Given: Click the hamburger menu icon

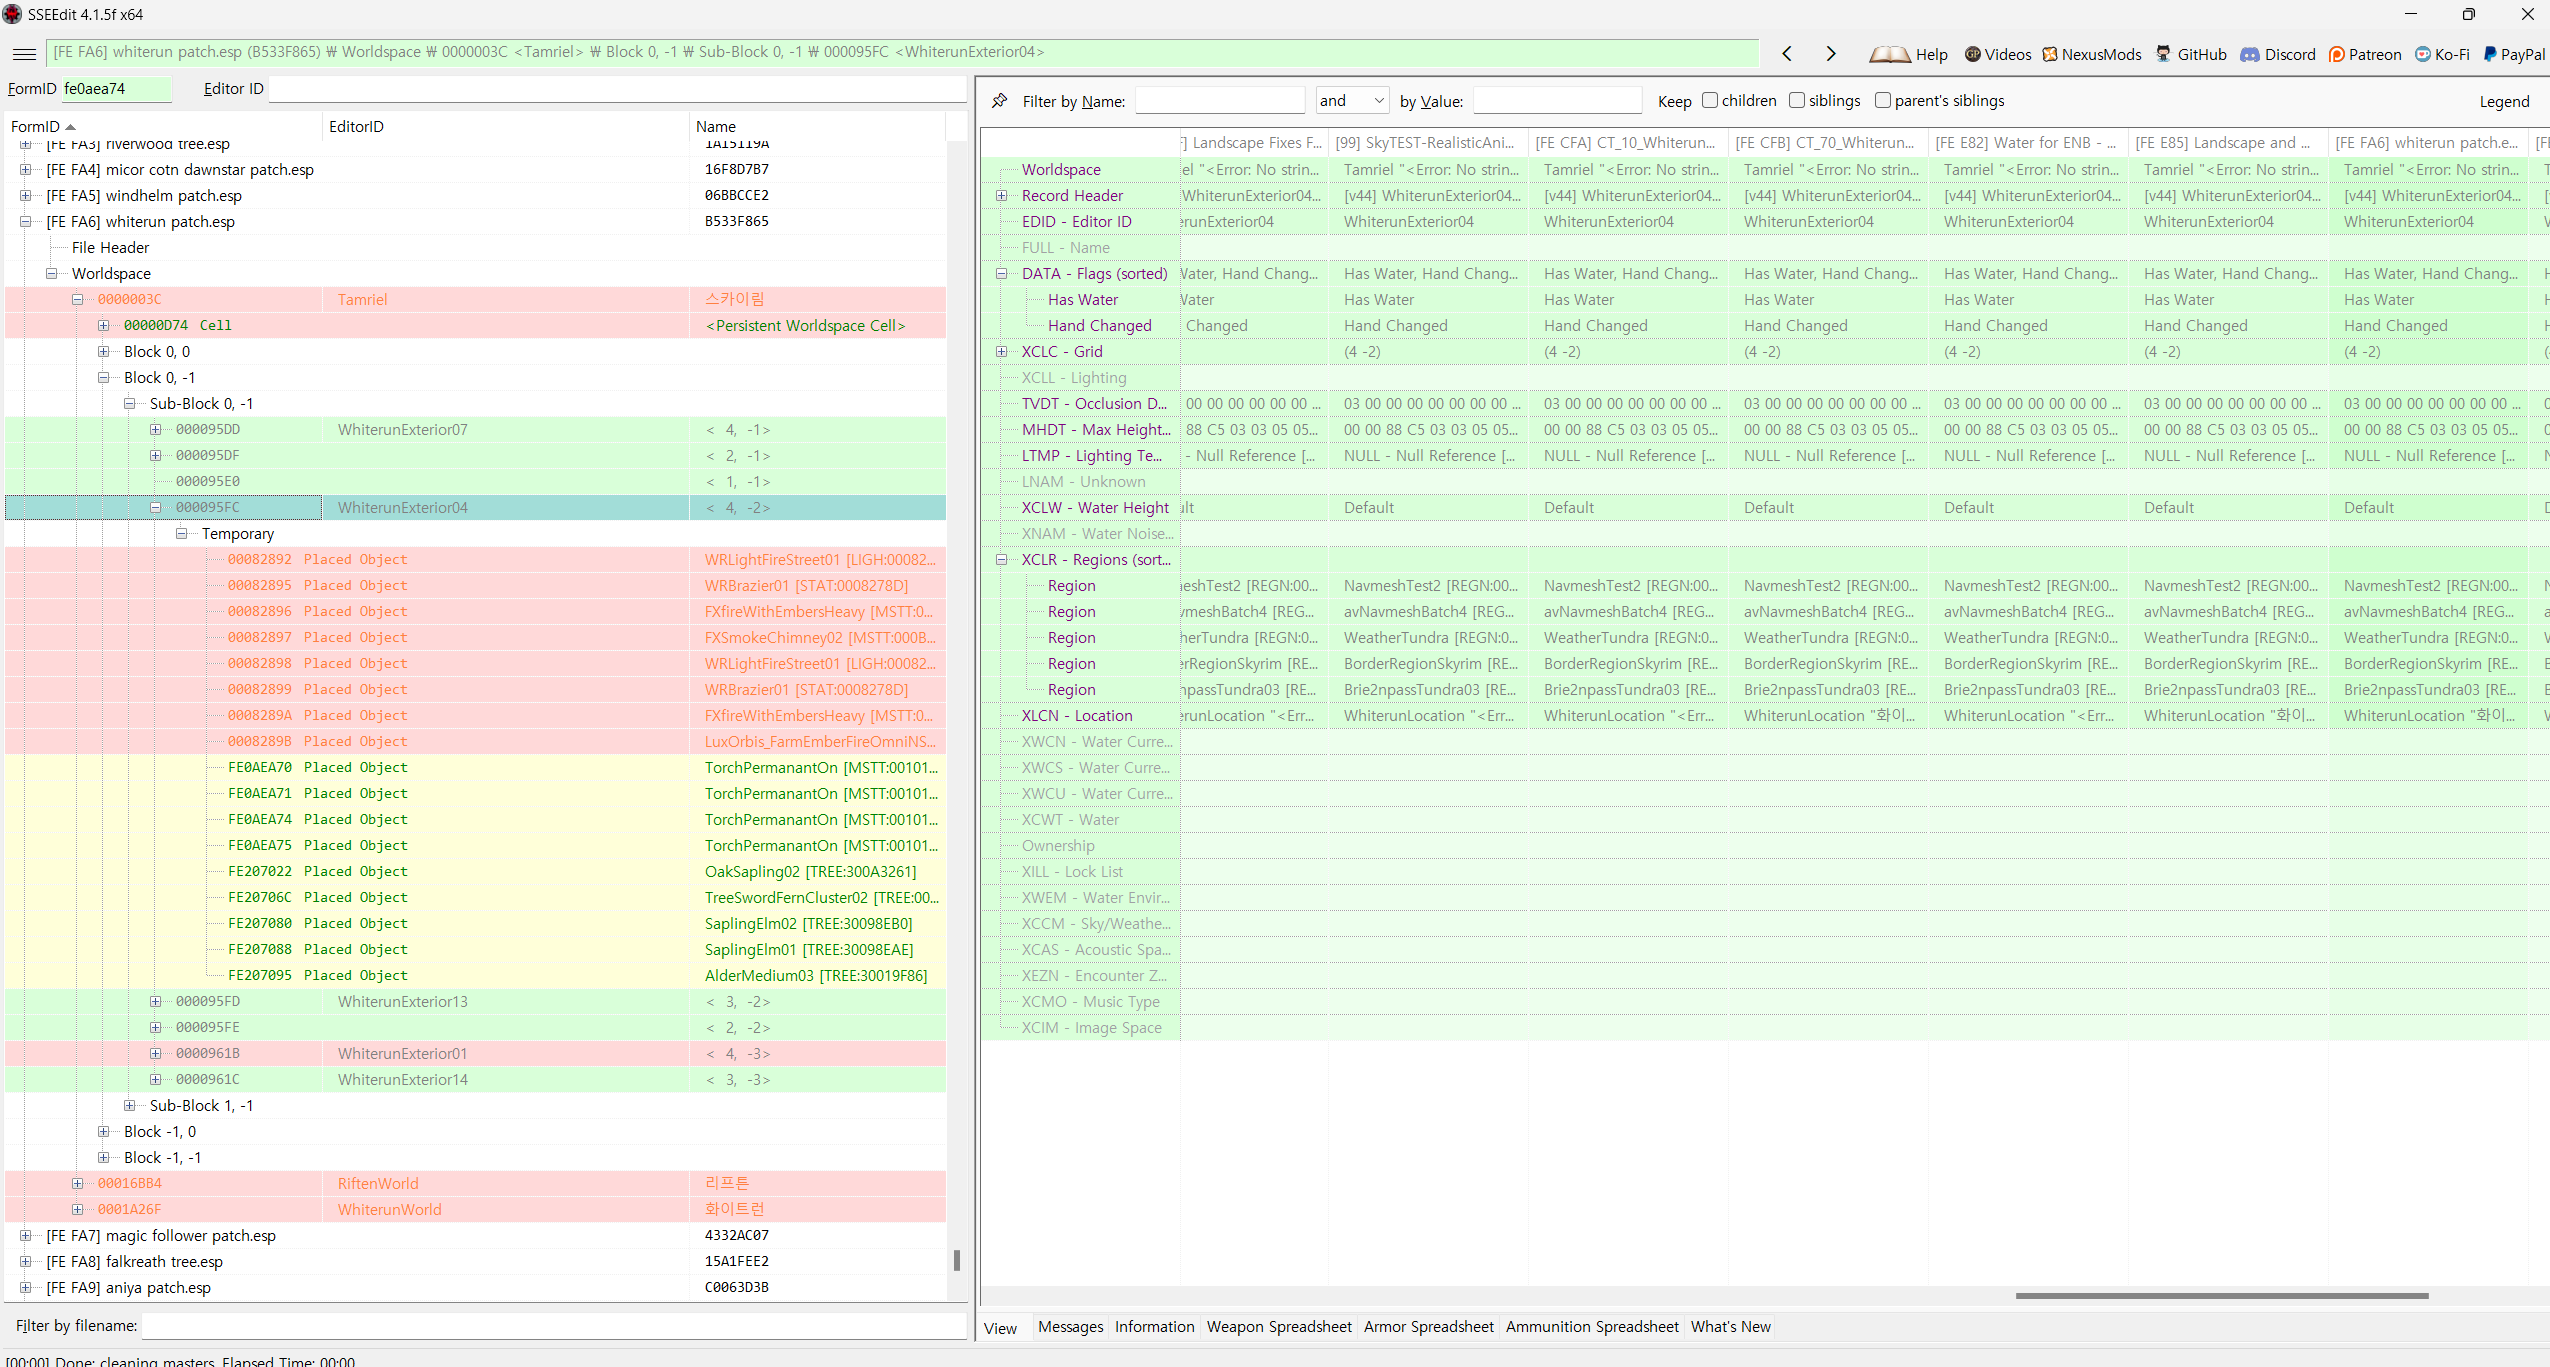Looking at the screenshot, I should 25,54.
